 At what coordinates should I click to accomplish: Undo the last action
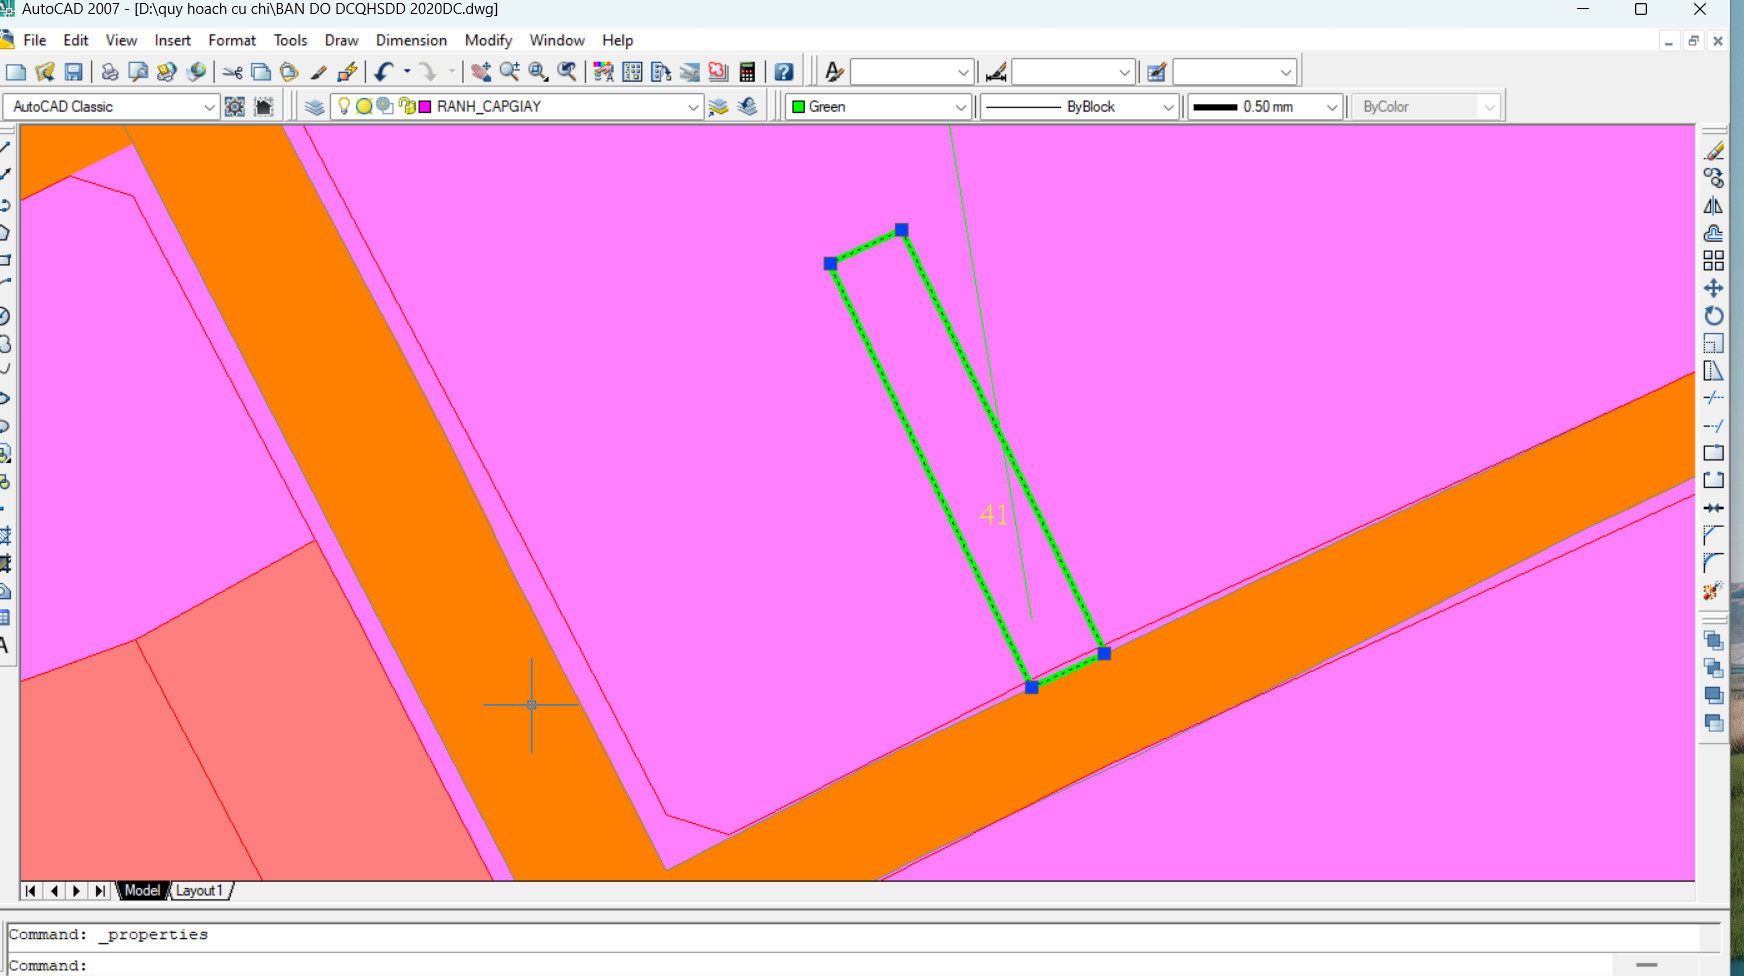click(384, 72)
